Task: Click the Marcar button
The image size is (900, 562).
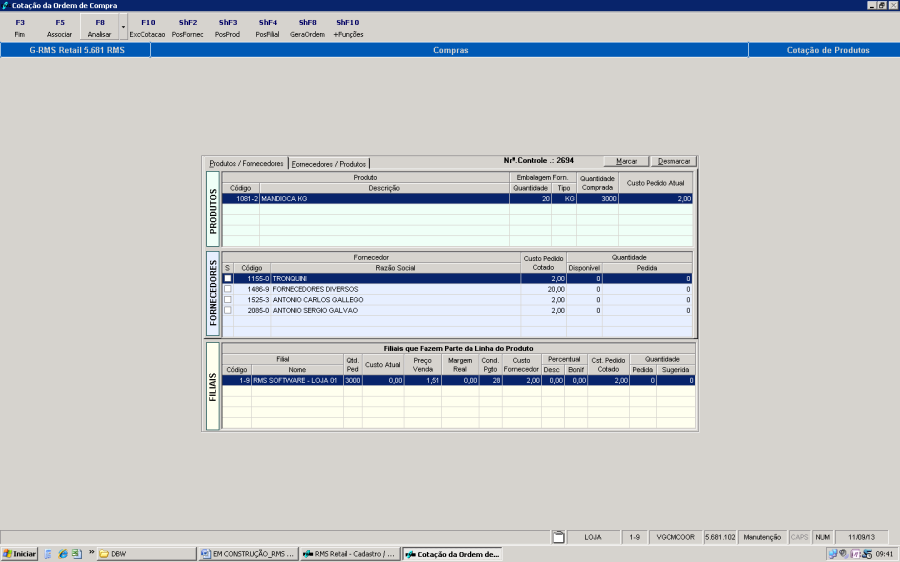Action: pos(626,161)
